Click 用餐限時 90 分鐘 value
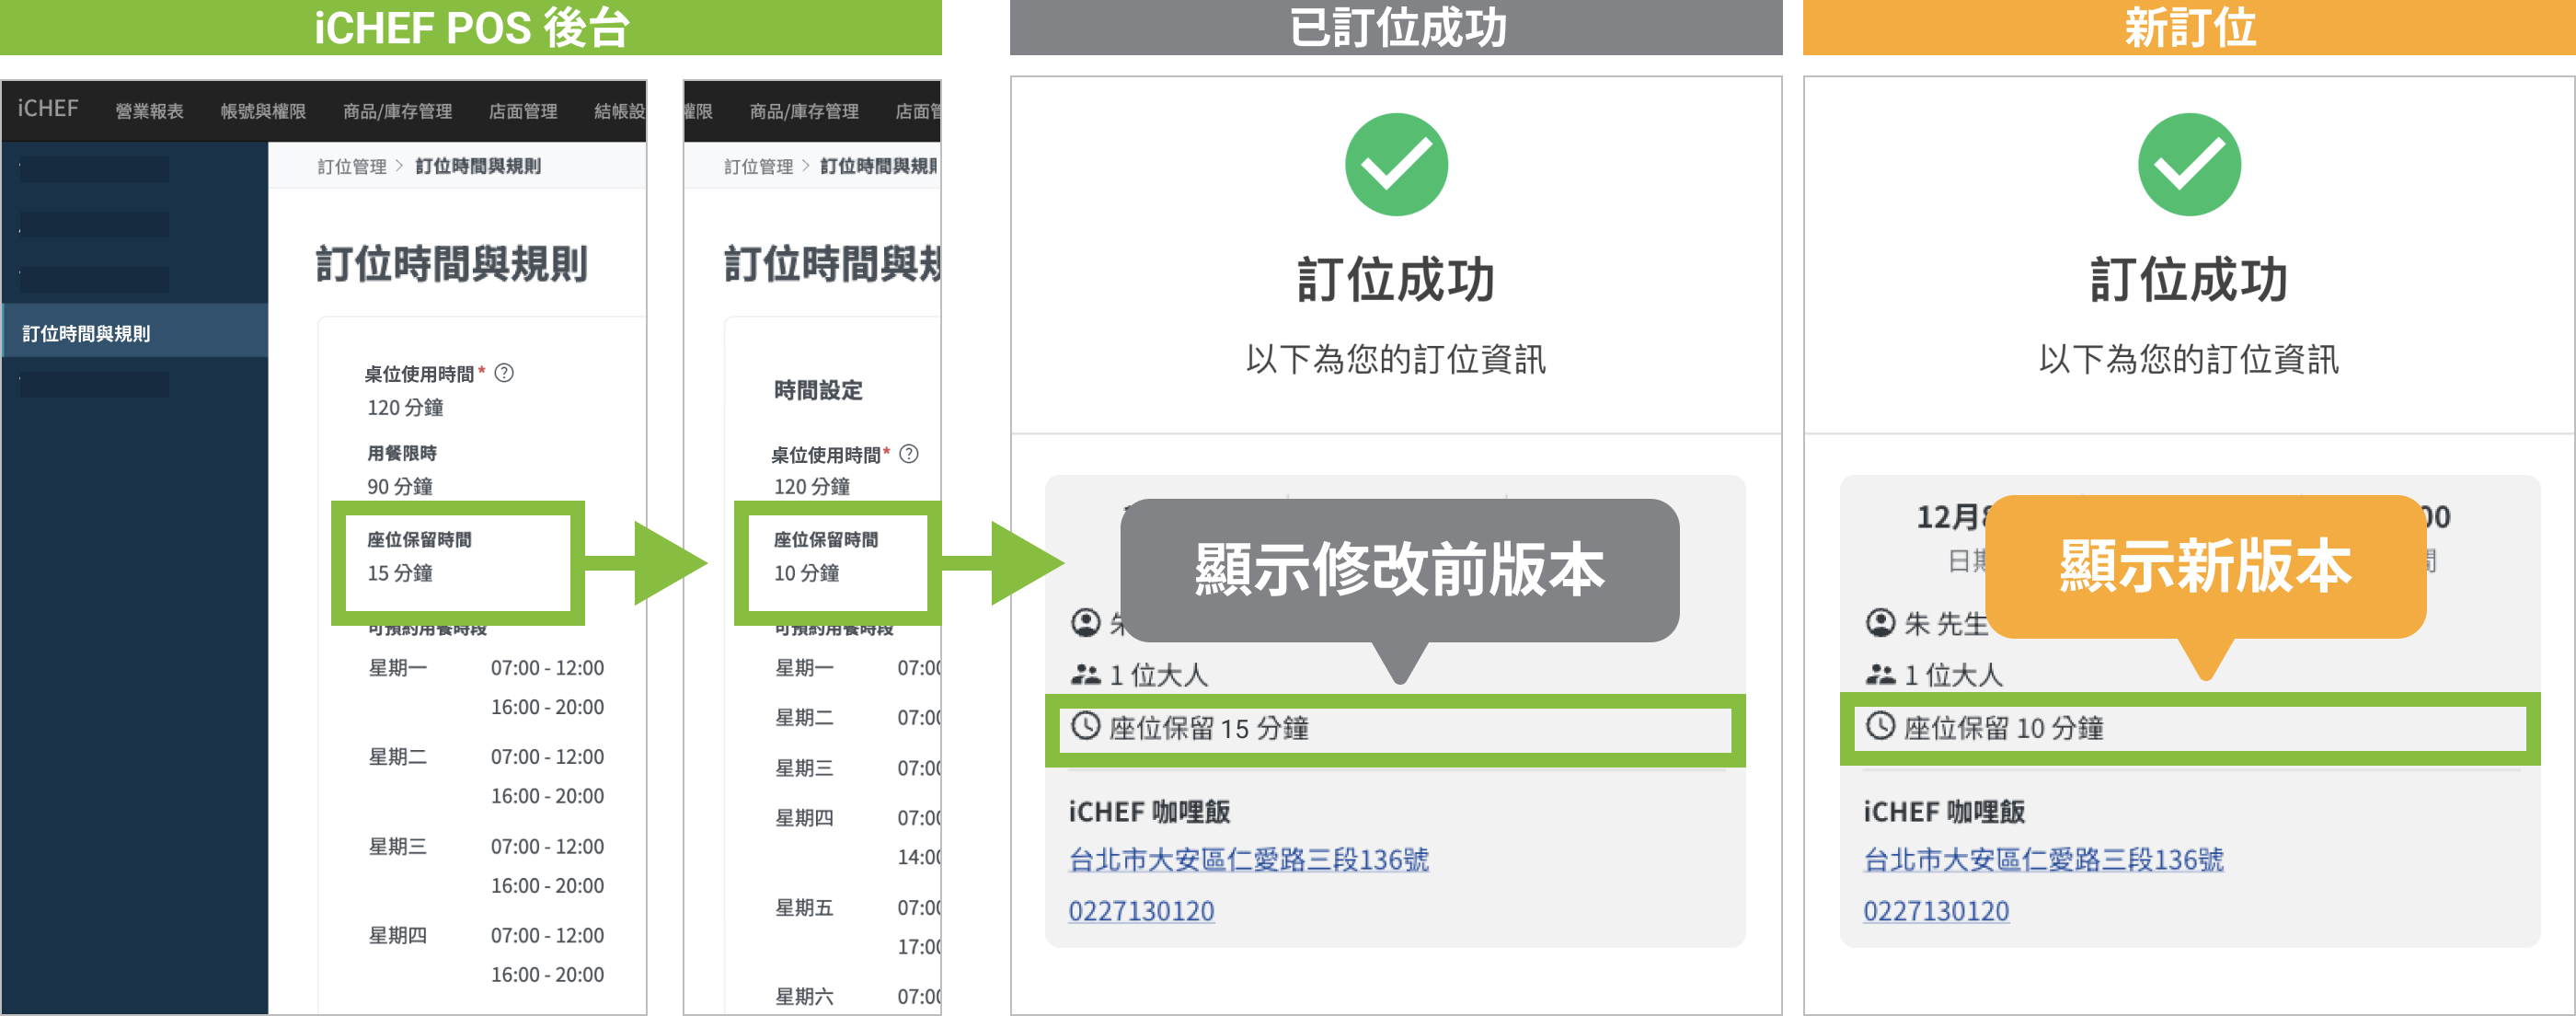Image resolution: width=2576 pixels, height=1016 pixels. [400, 486]
